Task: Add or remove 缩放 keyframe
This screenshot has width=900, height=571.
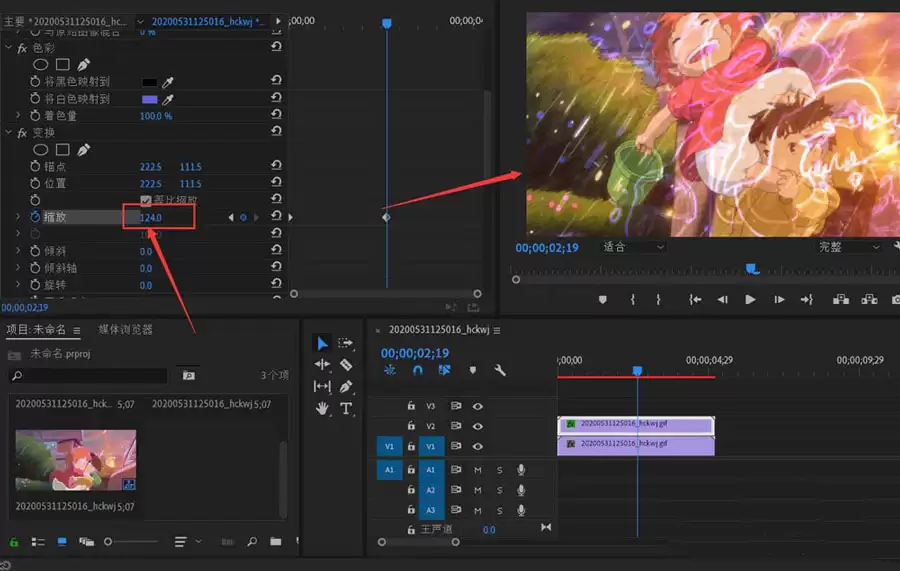Action: click(x=243, y=217)
